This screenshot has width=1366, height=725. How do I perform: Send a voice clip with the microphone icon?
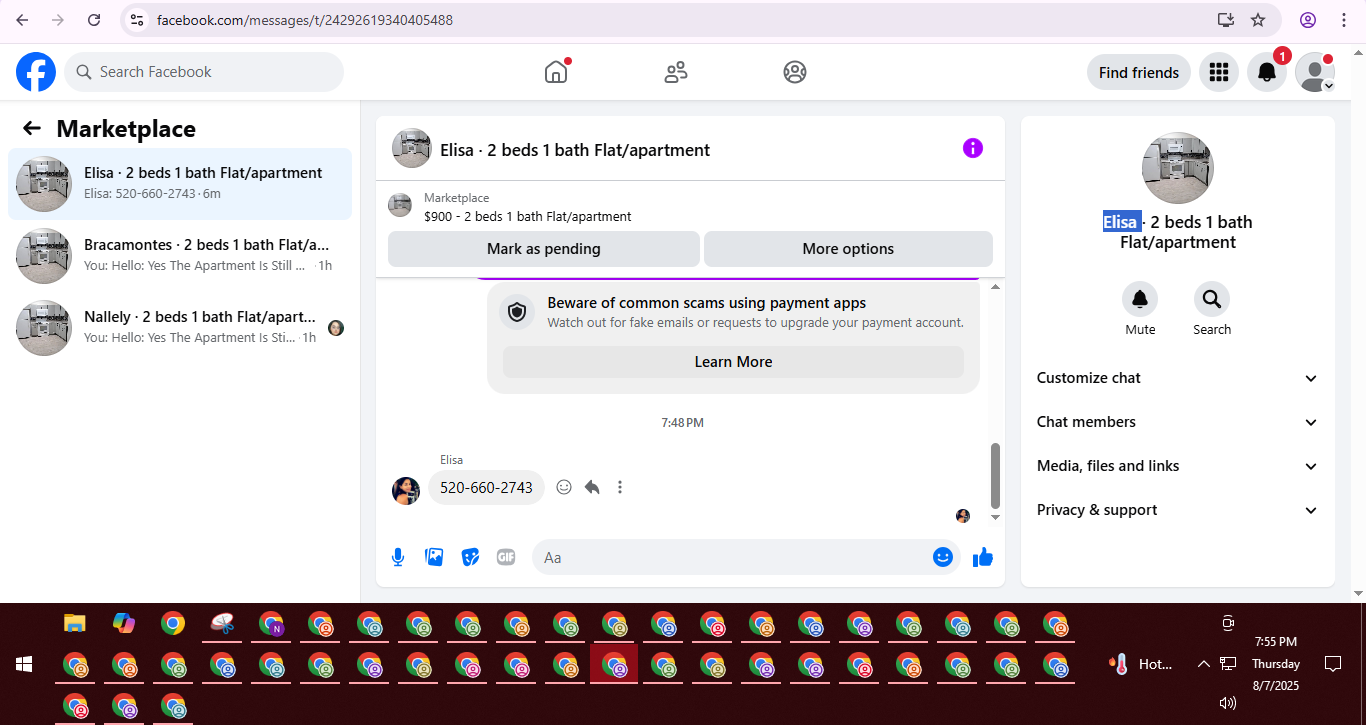tap(398, 557)
